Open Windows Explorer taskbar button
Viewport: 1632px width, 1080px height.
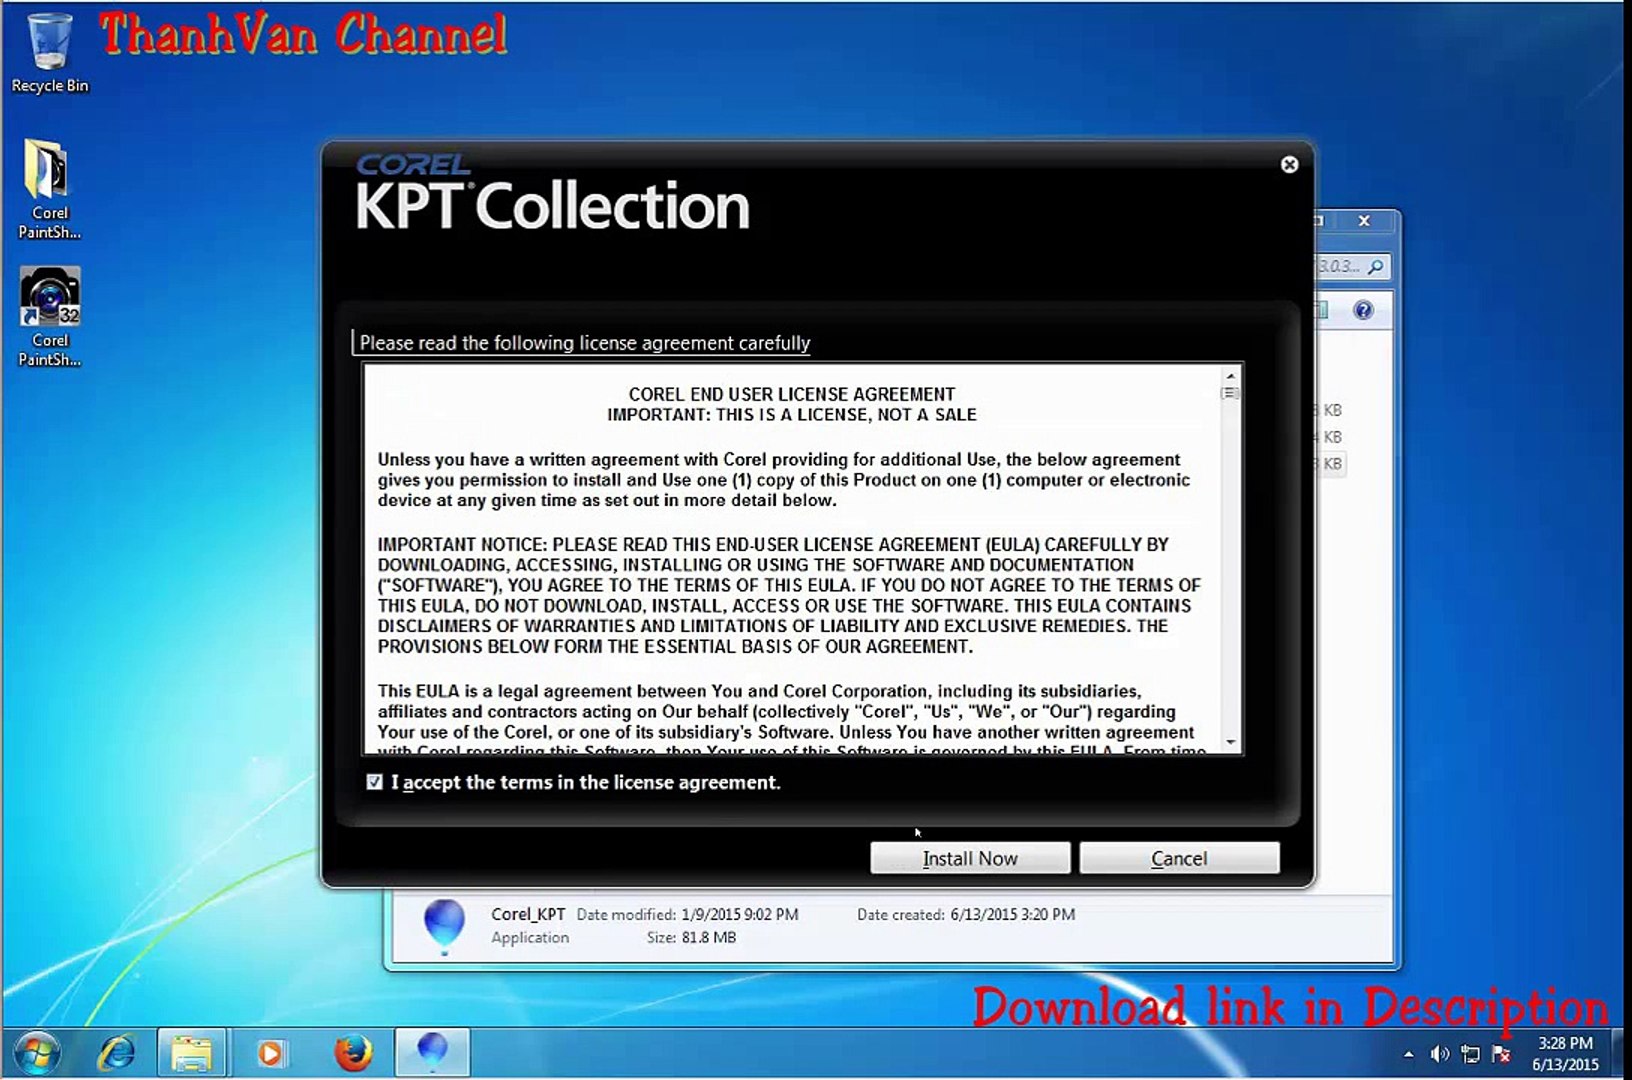click(191, 1054)
